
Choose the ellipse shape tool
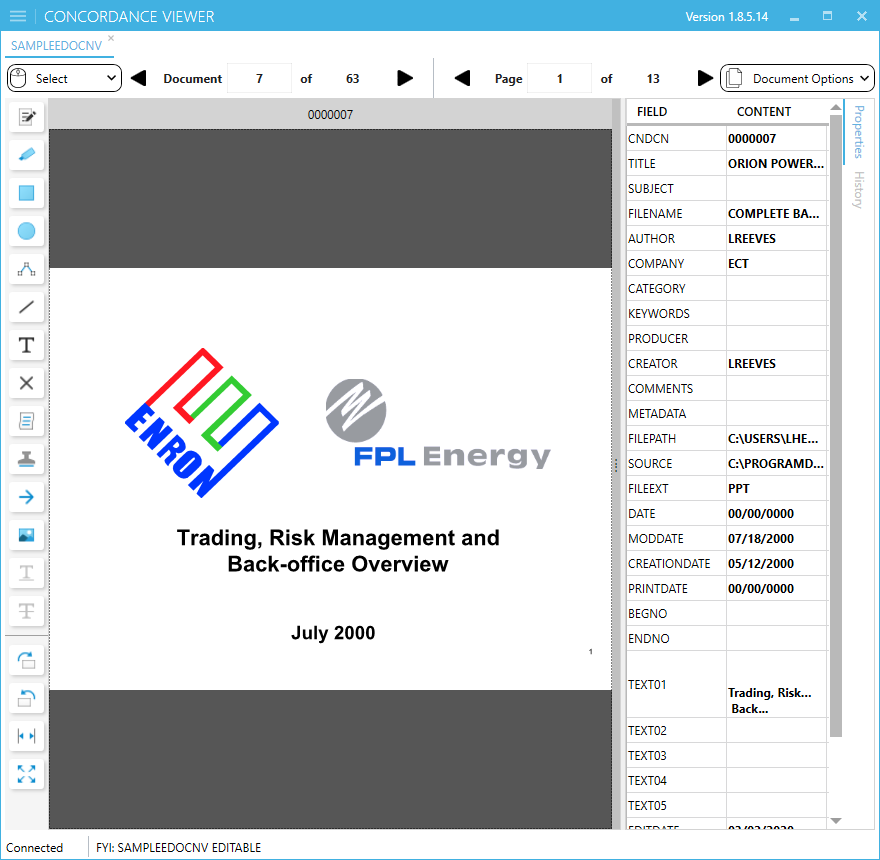pos(26,231)
